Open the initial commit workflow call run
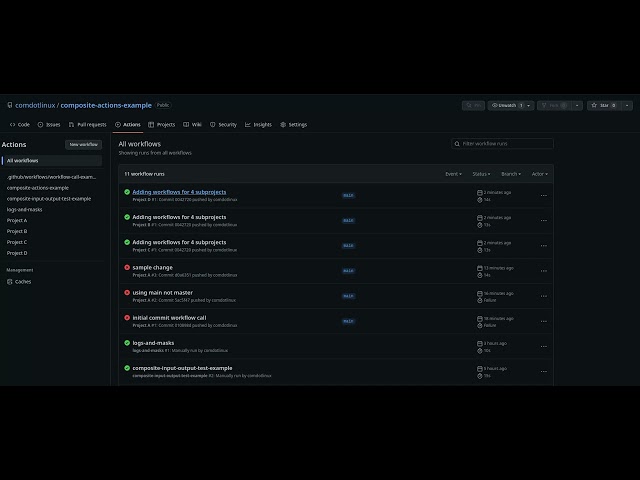 tap(169, 318)
